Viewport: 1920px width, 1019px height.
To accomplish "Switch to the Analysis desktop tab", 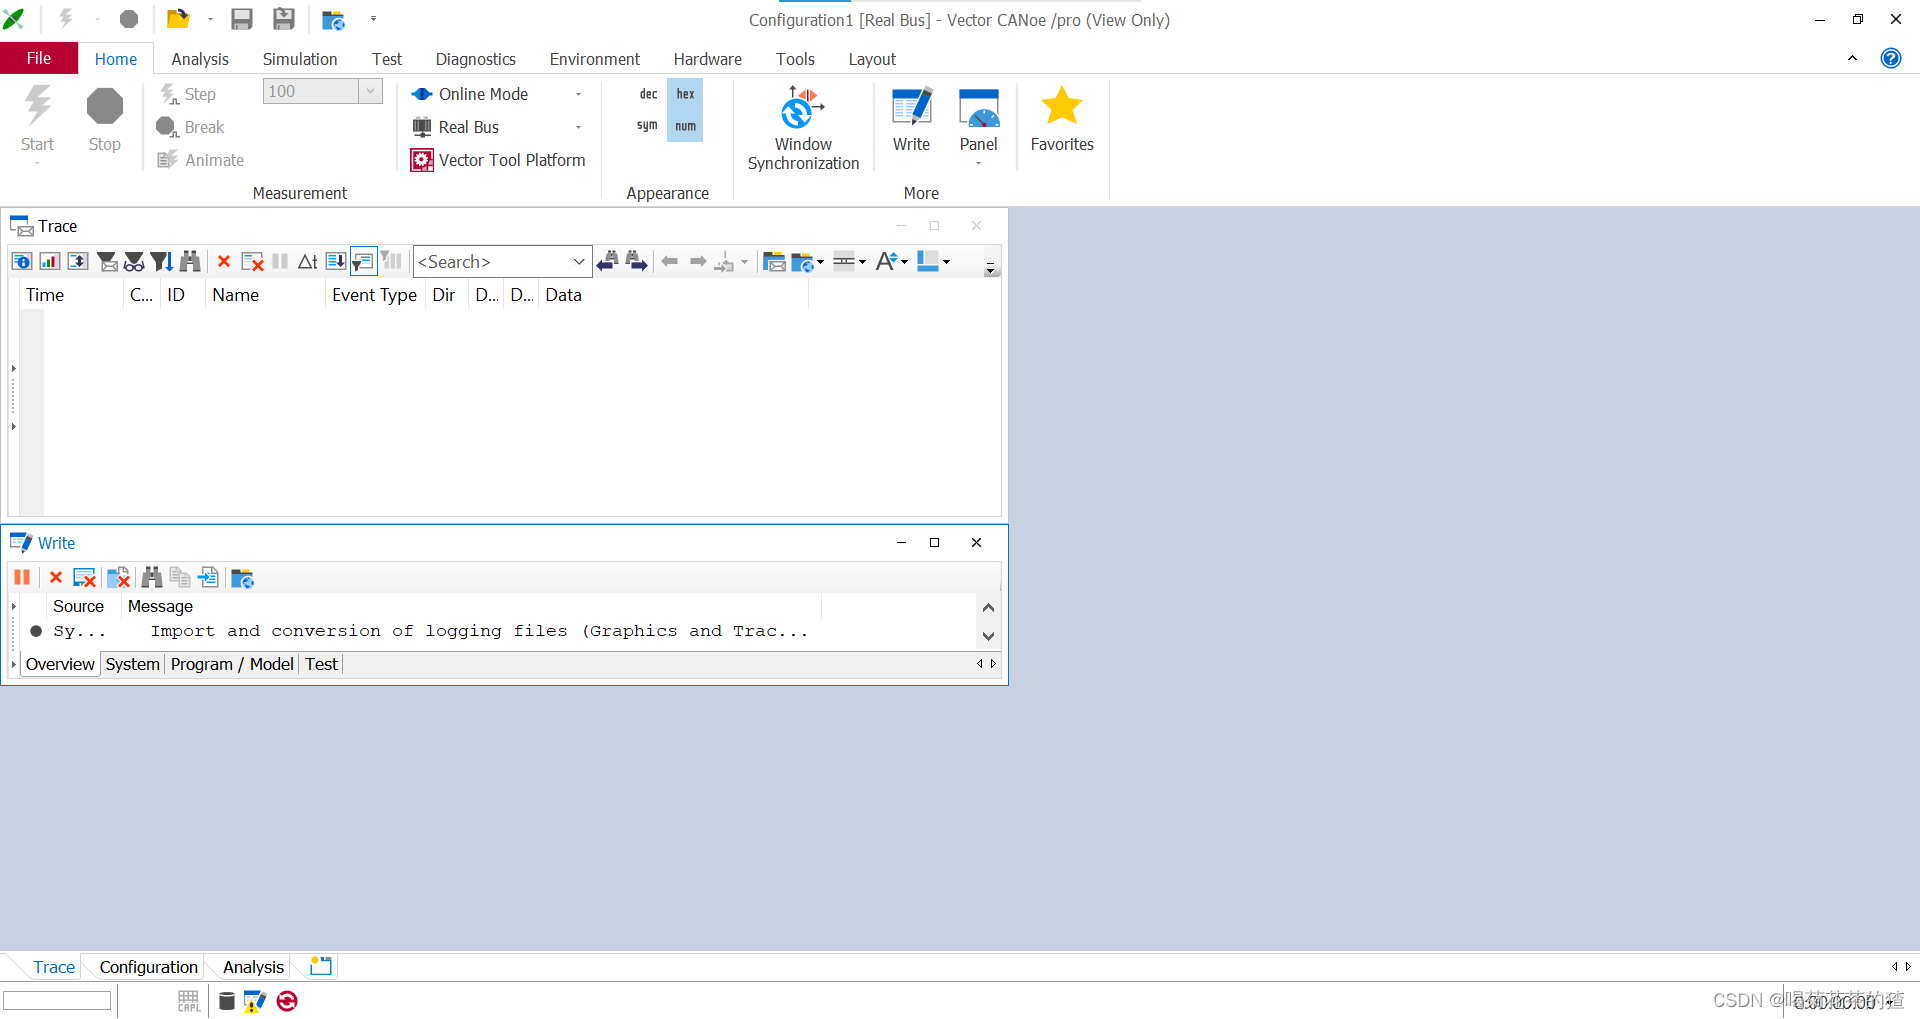I will (x=253, y=967).
